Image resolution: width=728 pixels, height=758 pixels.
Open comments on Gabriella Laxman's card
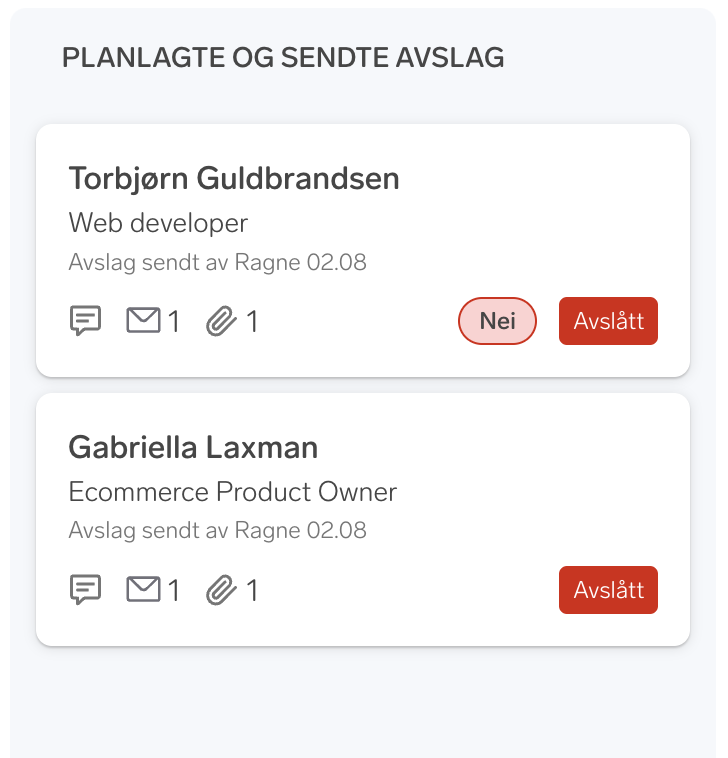85,590
